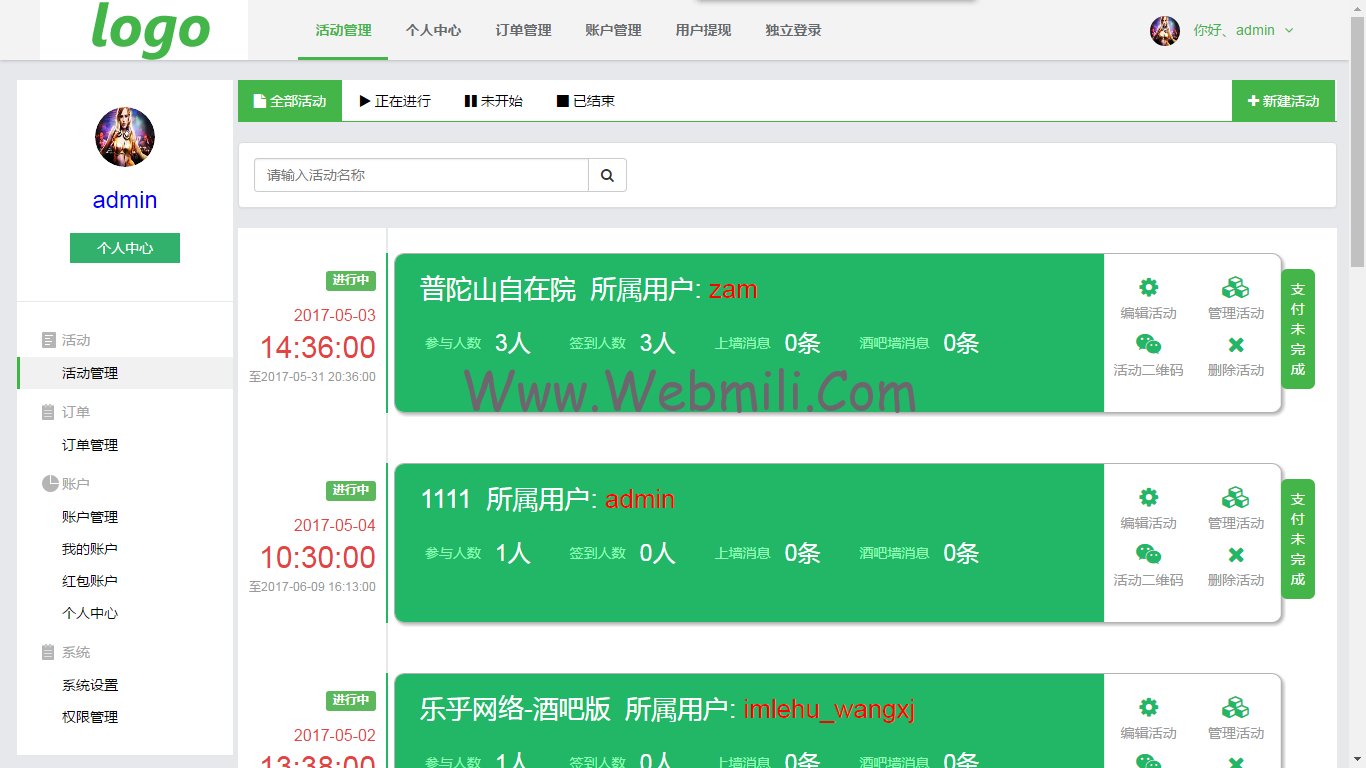The width and height of the screenshot is (1366, 768).
Task: Click the red username imlehu_wangxj
Action: pos(829,710)
